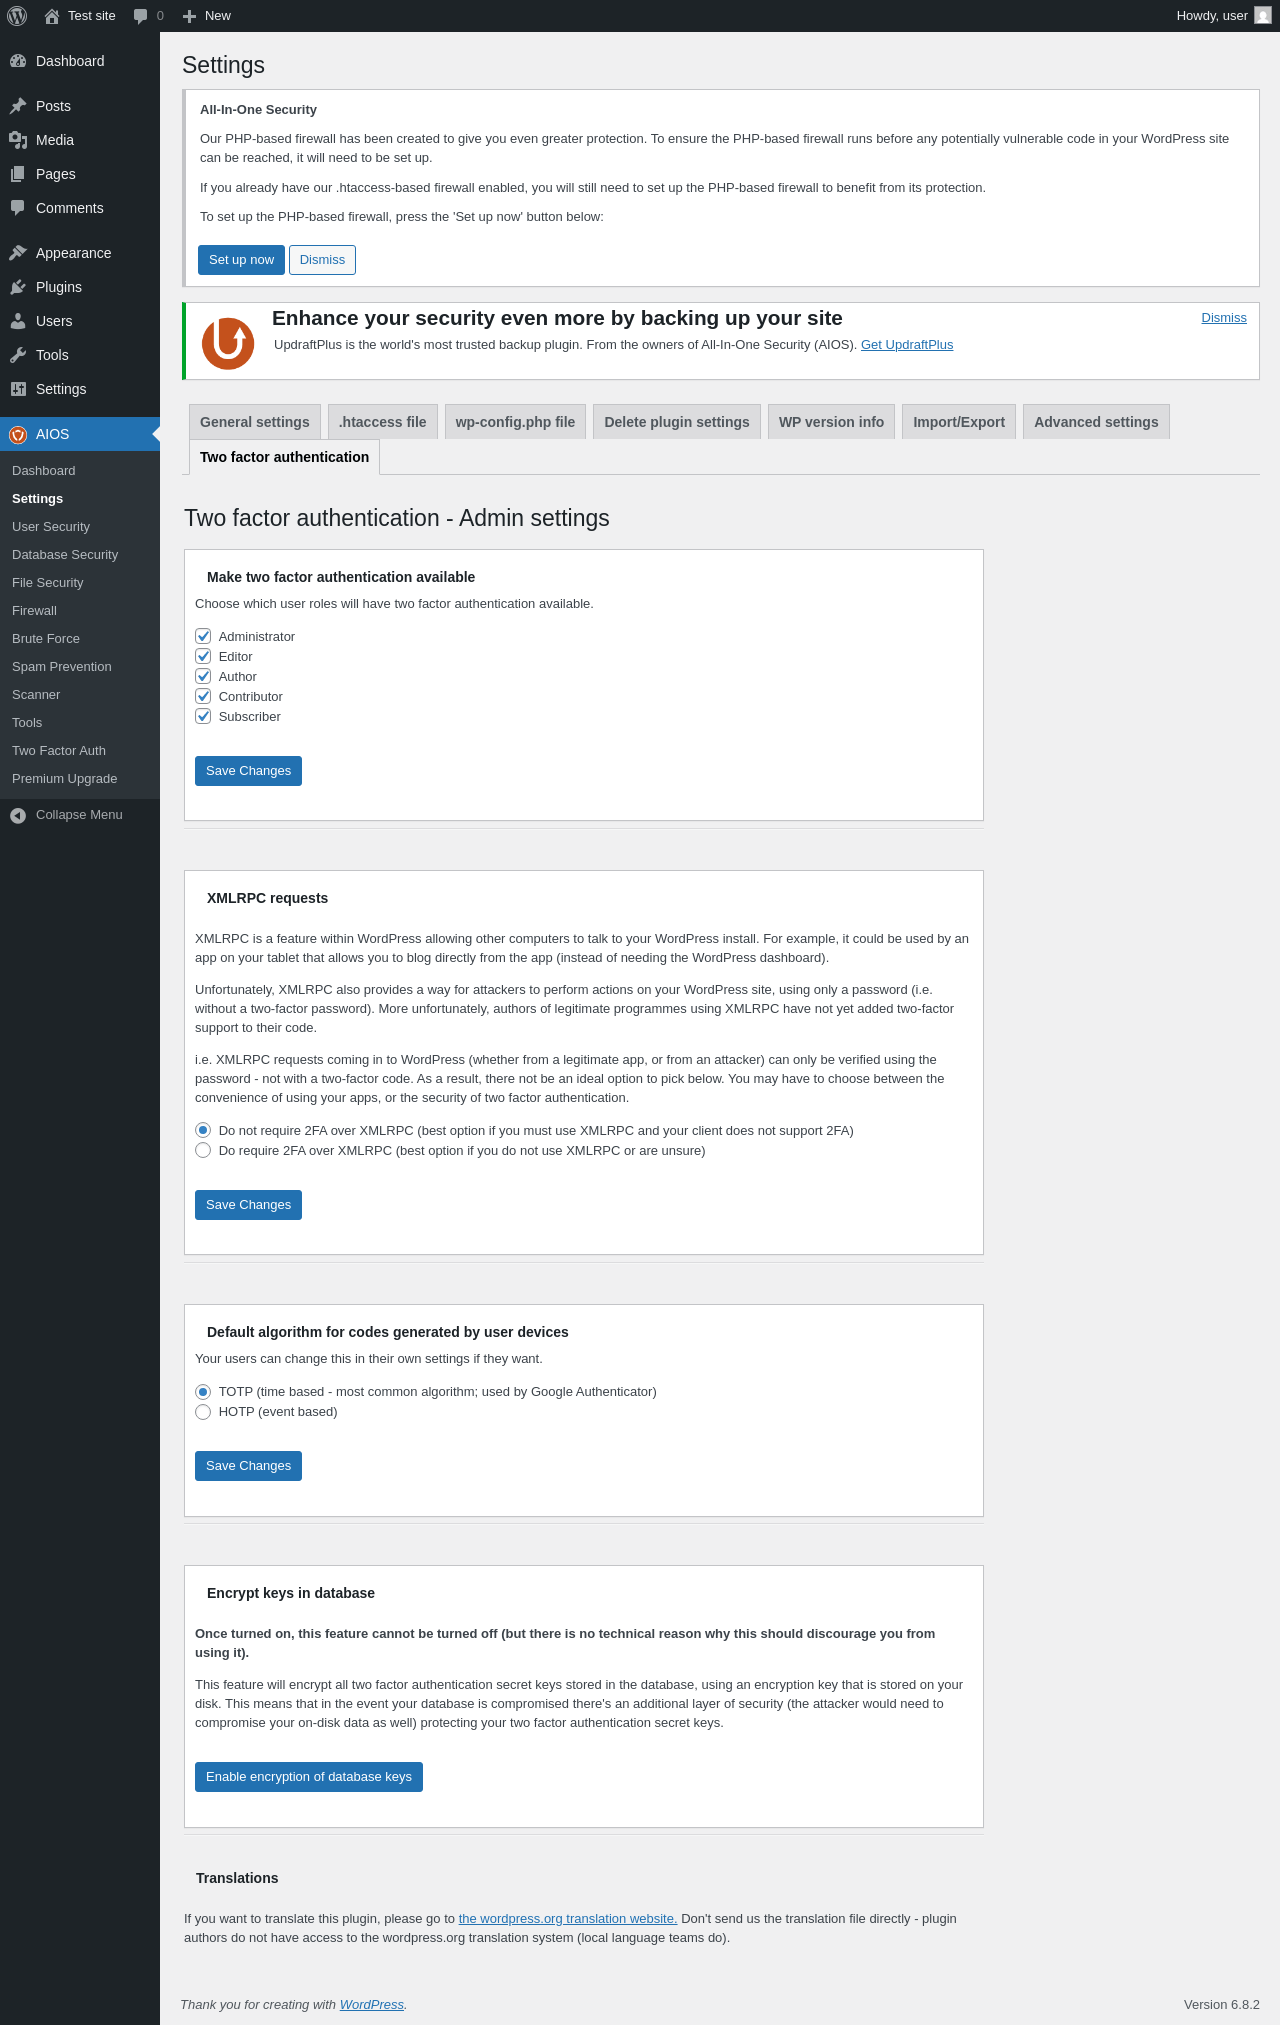Click the Pages icon in sidebar
Viewport: 1280px width, 2025px height.
(18, 174)
